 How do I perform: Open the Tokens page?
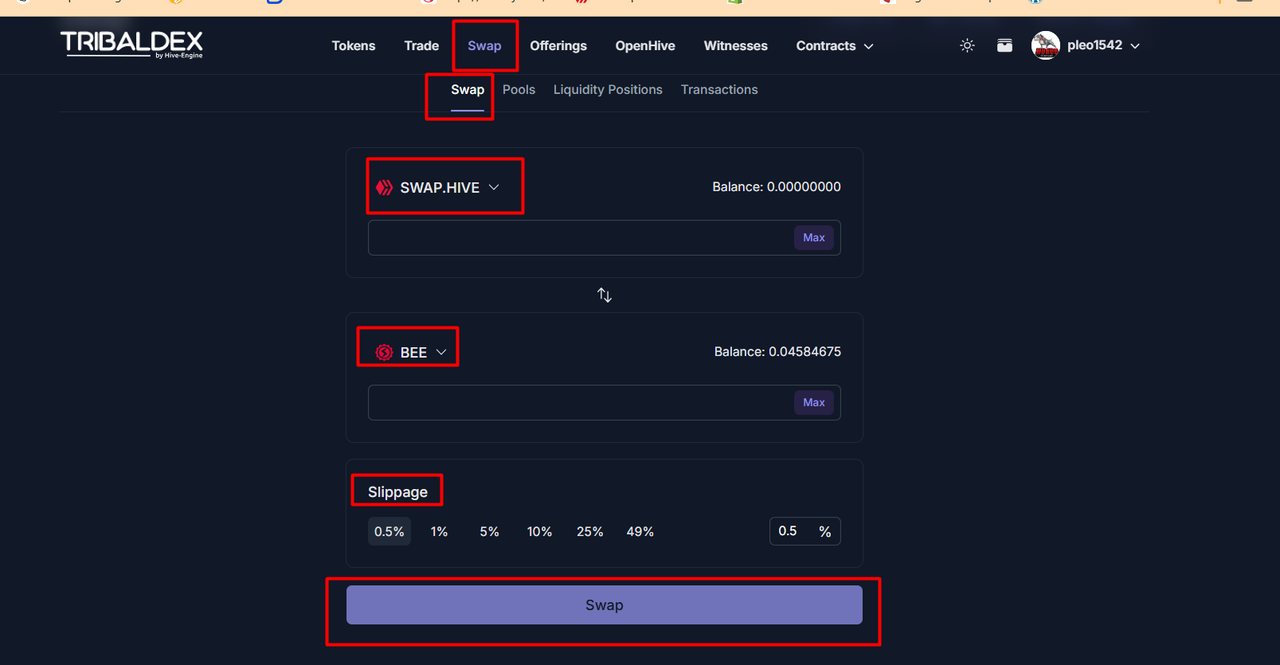click(354, 46)
